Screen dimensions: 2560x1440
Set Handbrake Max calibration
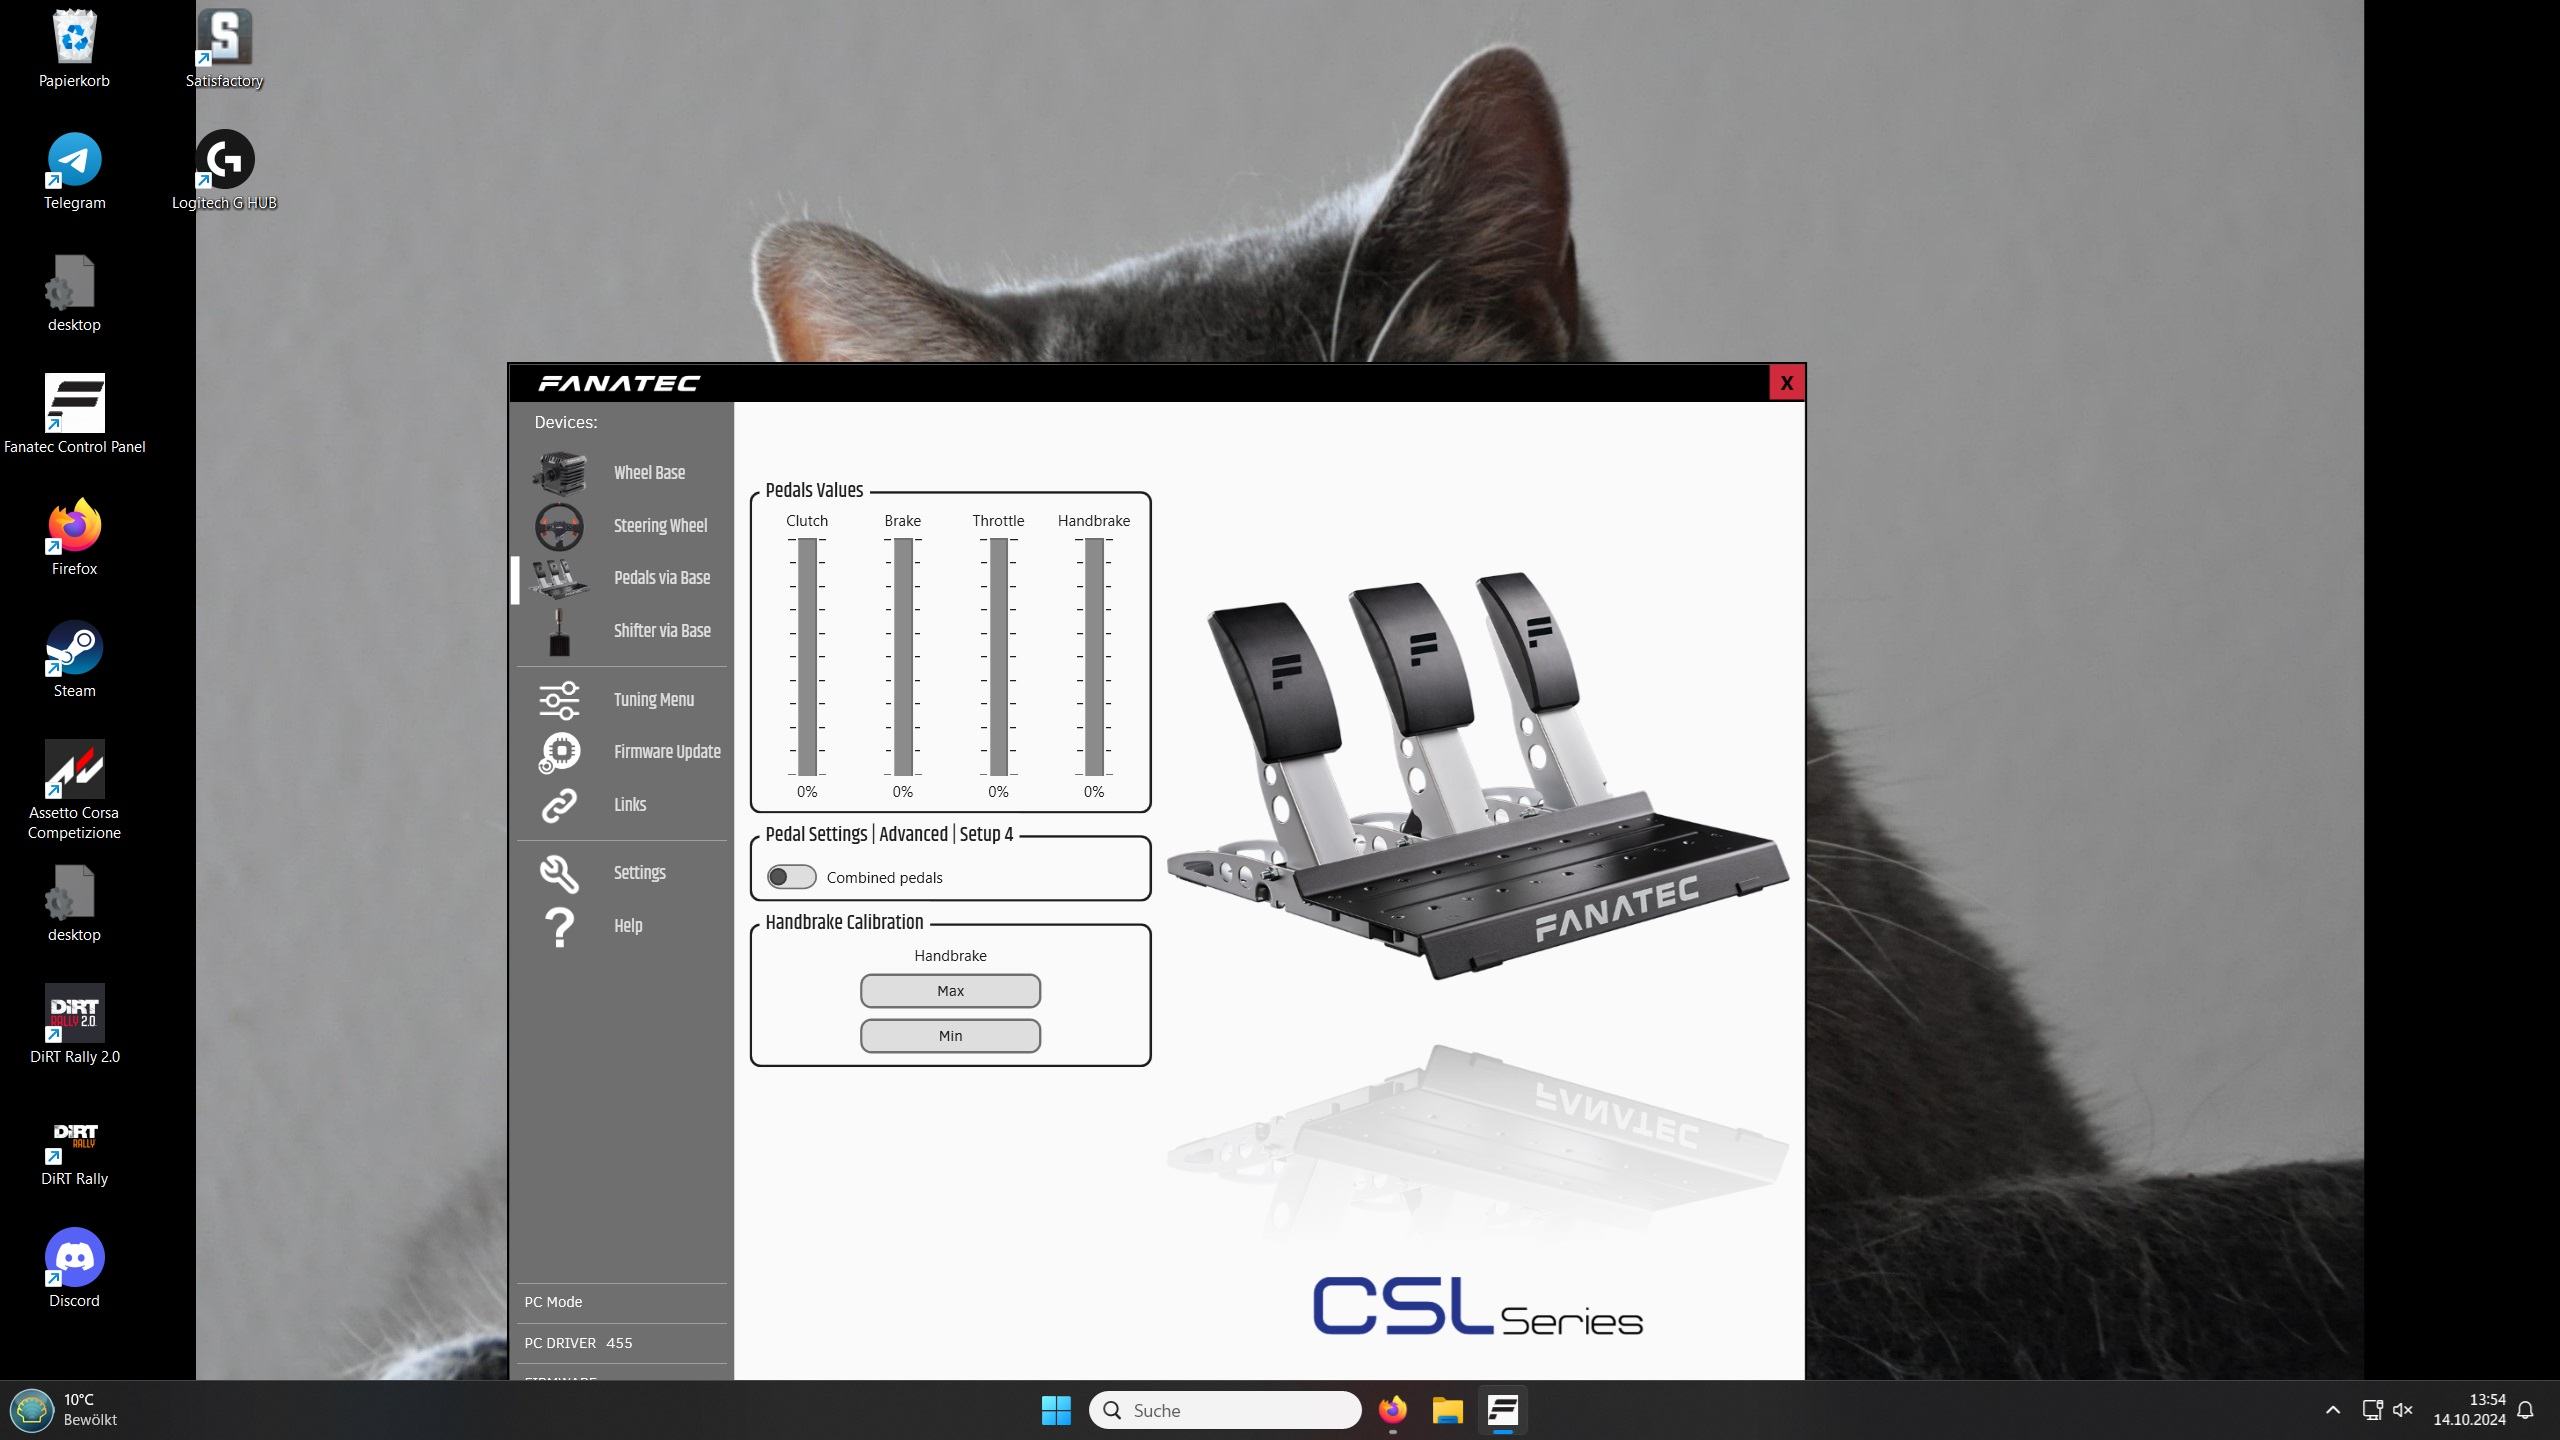tap(950, 991)
